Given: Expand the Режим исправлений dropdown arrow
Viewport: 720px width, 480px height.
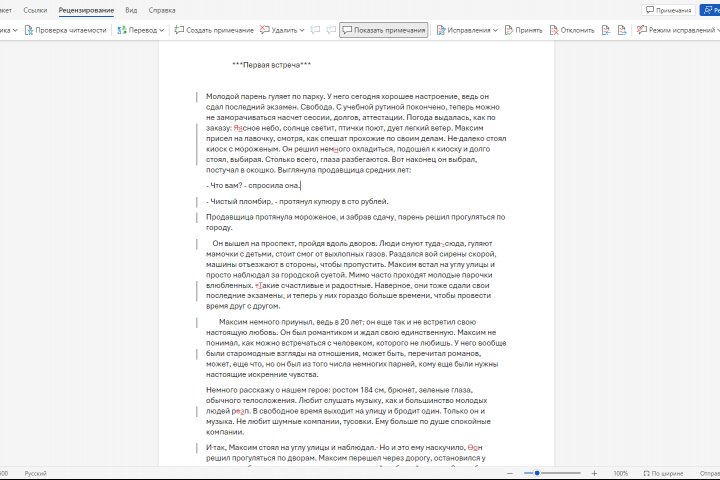Looking at the screenshot, I should (x=718, y=30).
